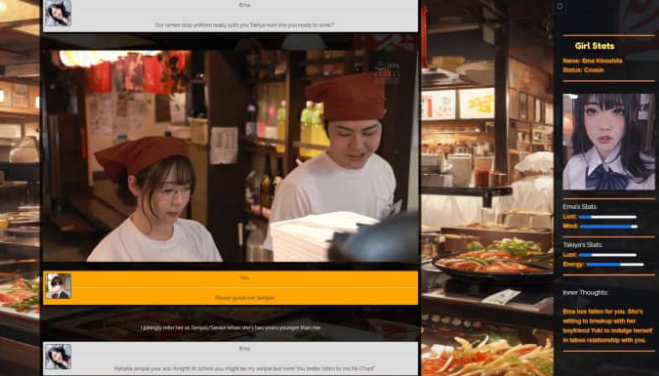
Task: Click 'Status: Cousin' in the sidebar
Action: click(x=583, y=70)
